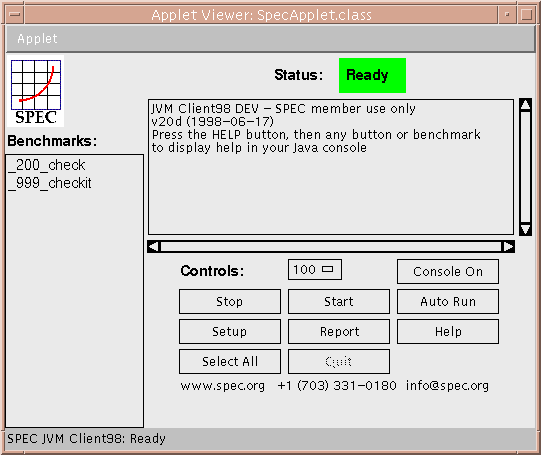This screenshot has height=455, width=541.
Task: Click the vertical scrollbar track of text area
Action: click(525, 167)
